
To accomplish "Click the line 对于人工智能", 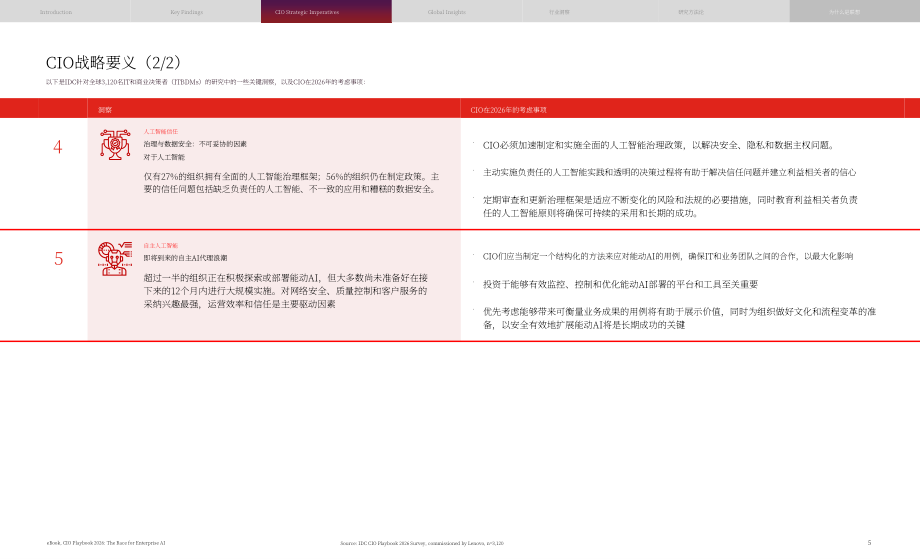I will (x=164, y=157).
